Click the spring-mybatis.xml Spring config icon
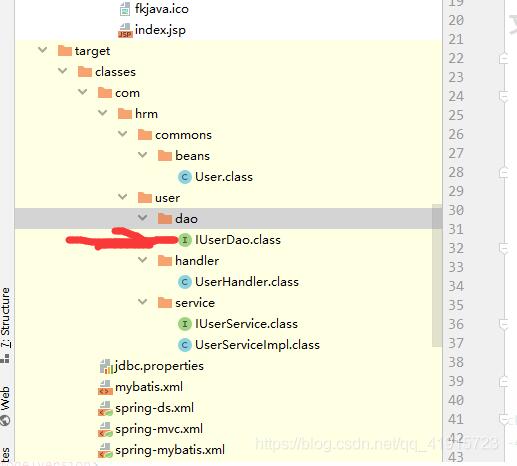 point(105,450)
